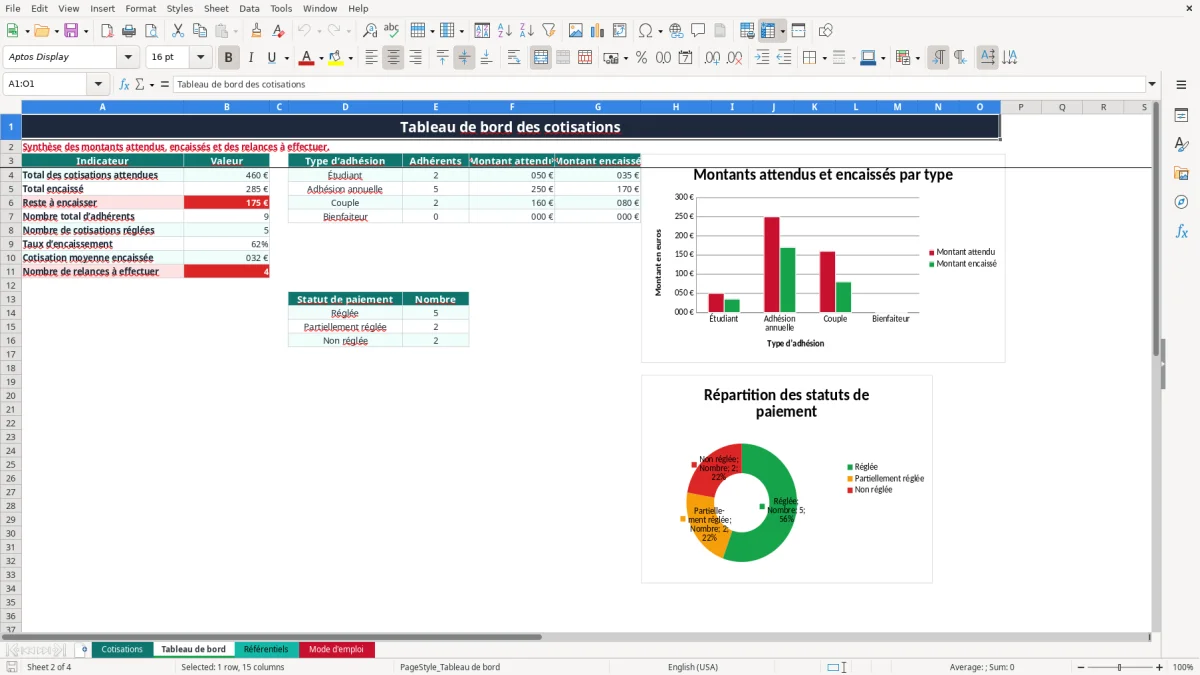Click the Select Function sigma button
Screen dimensions: 1200x675
click(x=139, y=84)
